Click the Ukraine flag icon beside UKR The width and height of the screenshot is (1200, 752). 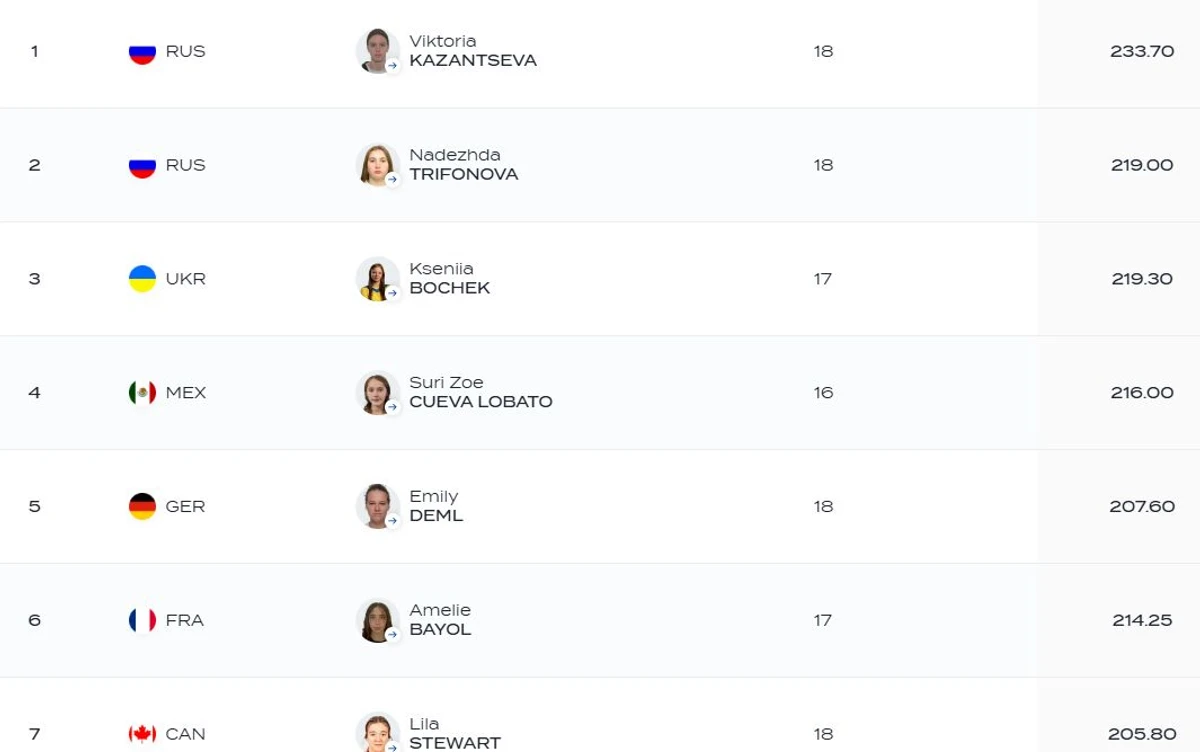[142, 279]
